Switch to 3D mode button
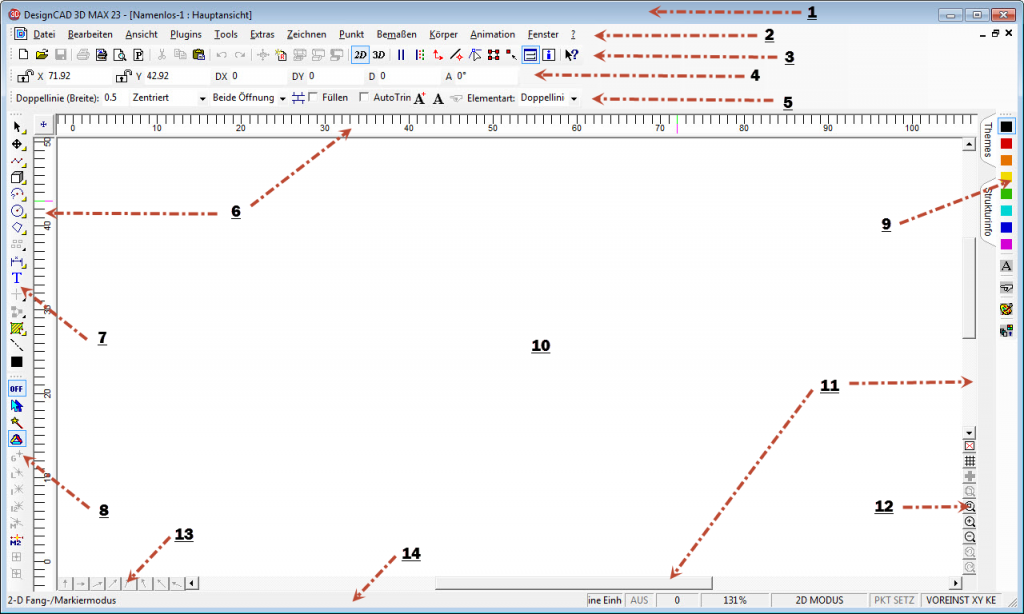Screen dimensions: 1024x614 coord(379,55)
